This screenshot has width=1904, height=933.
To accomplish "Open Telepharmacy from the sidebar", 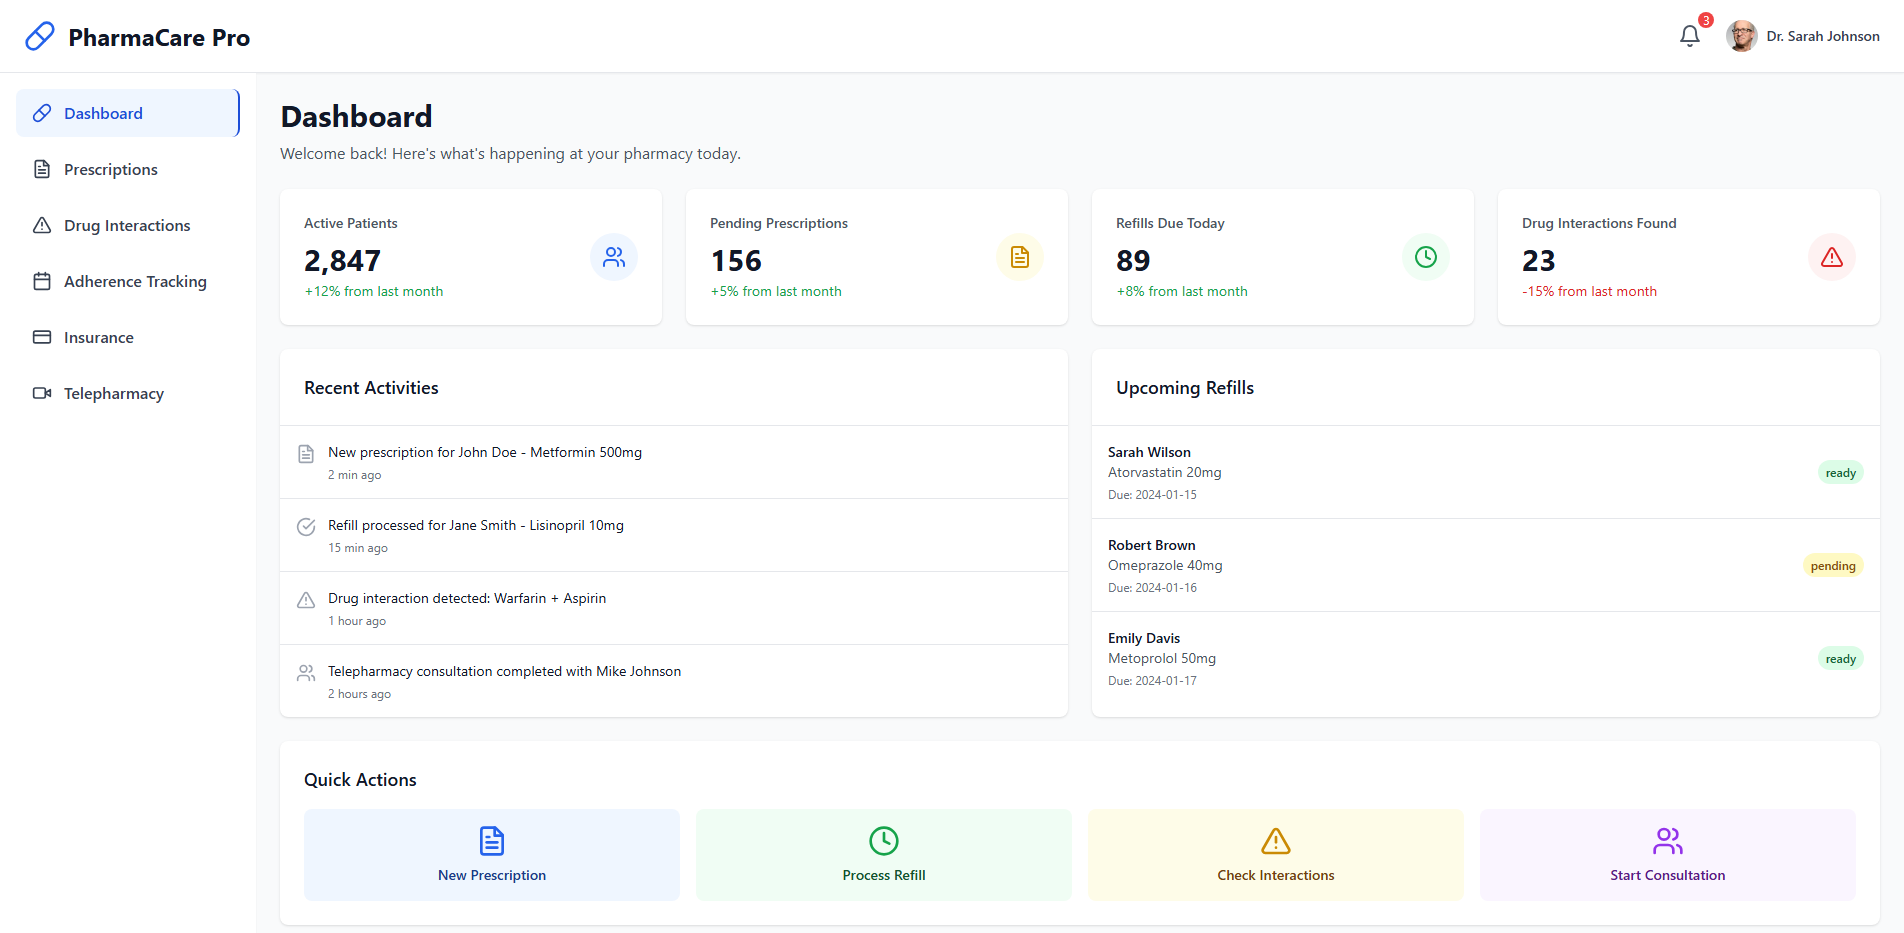I will tap(113, 394).
